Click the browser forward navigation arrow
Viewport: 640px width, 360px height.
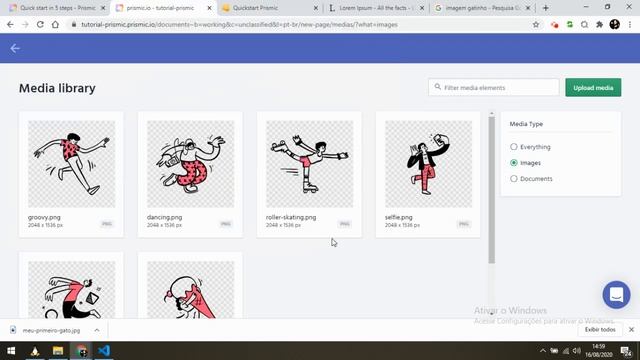pyautogui.click(x=25, y=24)
